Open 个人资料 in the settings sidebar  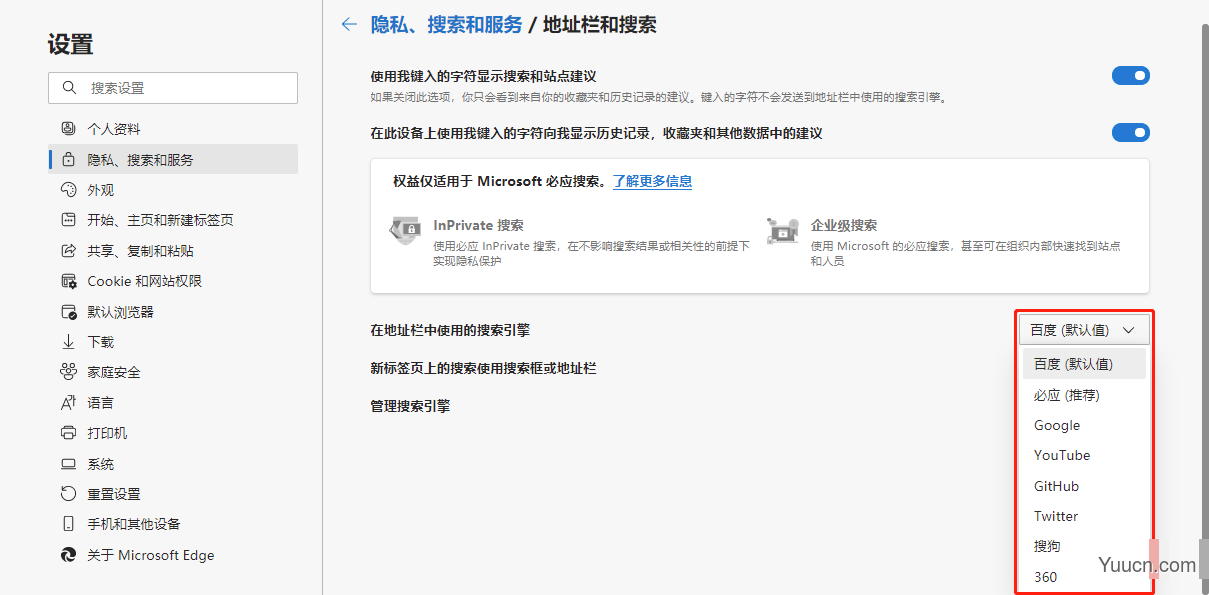[x=173, y=129]
